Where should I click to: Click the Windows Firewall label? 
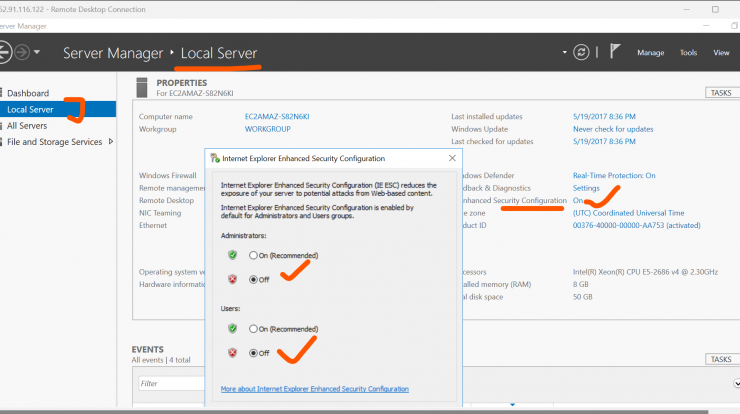click(x=168, y=175)
